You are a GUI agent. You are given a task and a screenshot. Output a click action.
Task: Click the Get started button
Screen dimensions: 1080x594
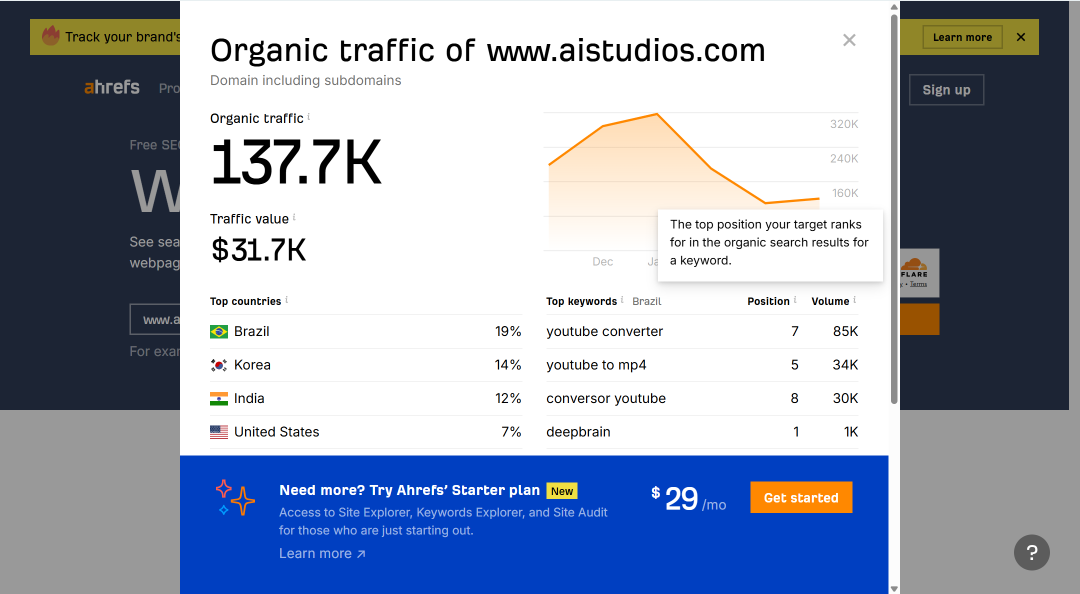(x=801, y=498)
